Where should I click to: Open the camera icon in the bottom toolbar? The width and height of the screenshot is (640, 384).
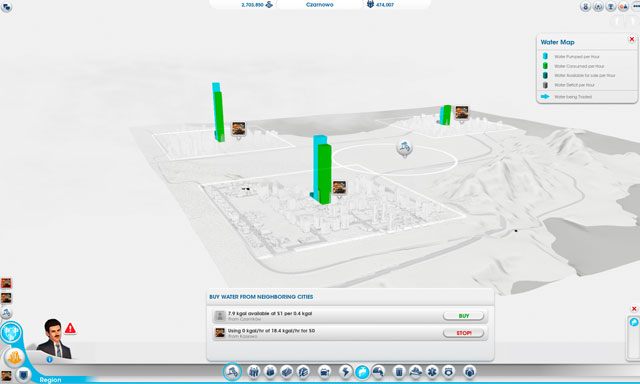[x=324, y=372]
